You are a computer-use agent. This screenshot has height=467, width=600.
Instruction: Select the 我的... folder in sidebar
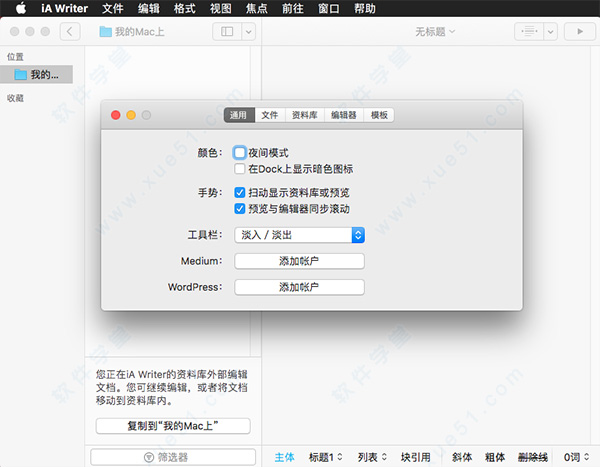[37, 74]
